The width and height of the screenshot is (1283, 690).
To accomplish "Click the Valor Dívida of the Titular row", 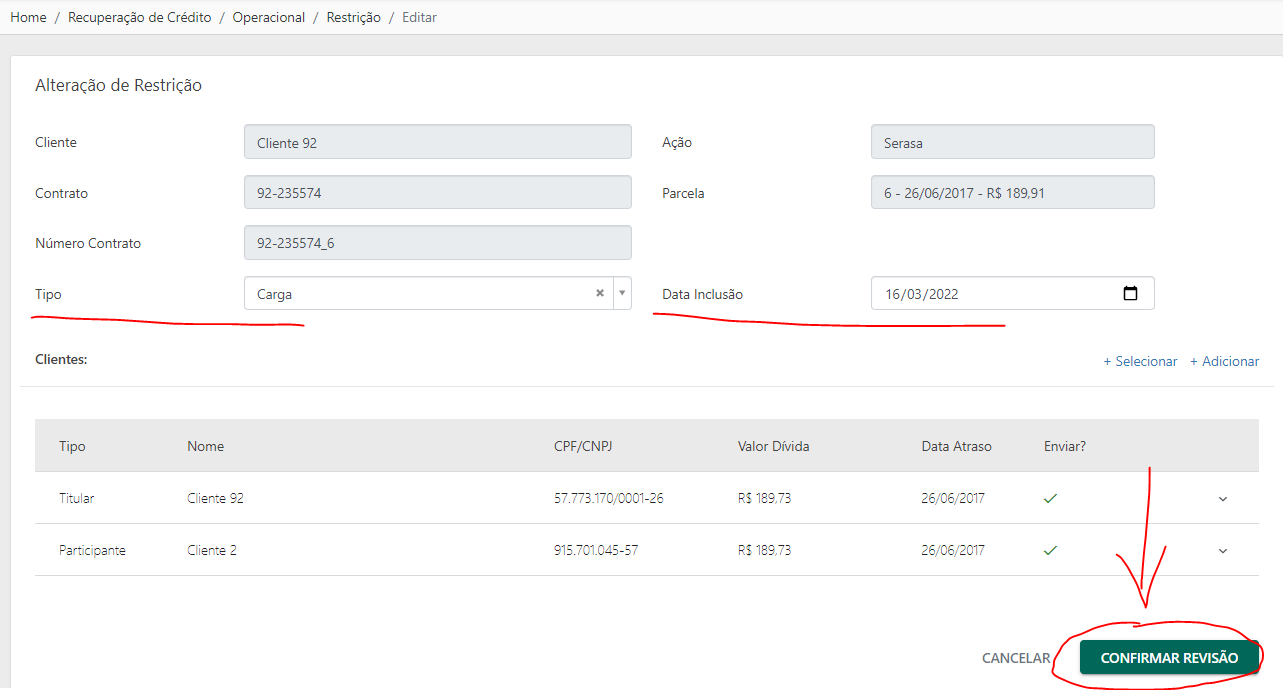I will click(x=765, y=498).
